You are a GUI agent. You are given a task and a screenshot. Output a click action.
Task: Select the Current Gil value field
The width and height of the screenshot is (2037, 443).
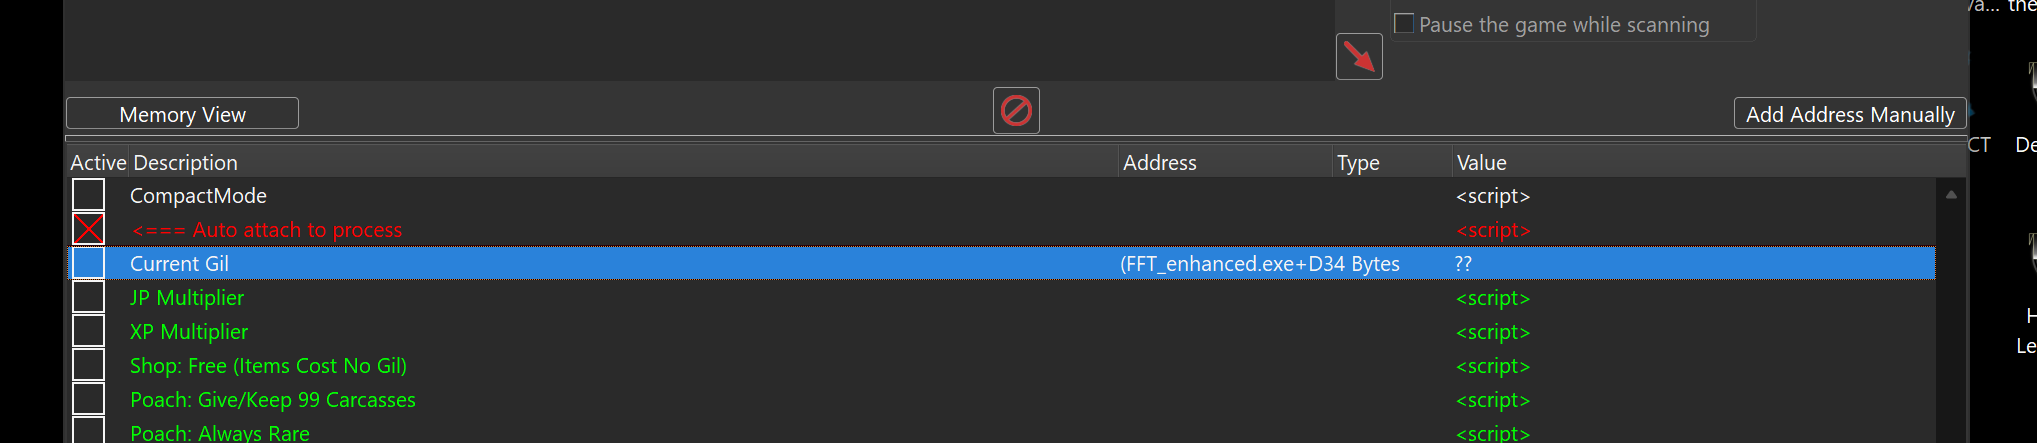(1464, 264)
